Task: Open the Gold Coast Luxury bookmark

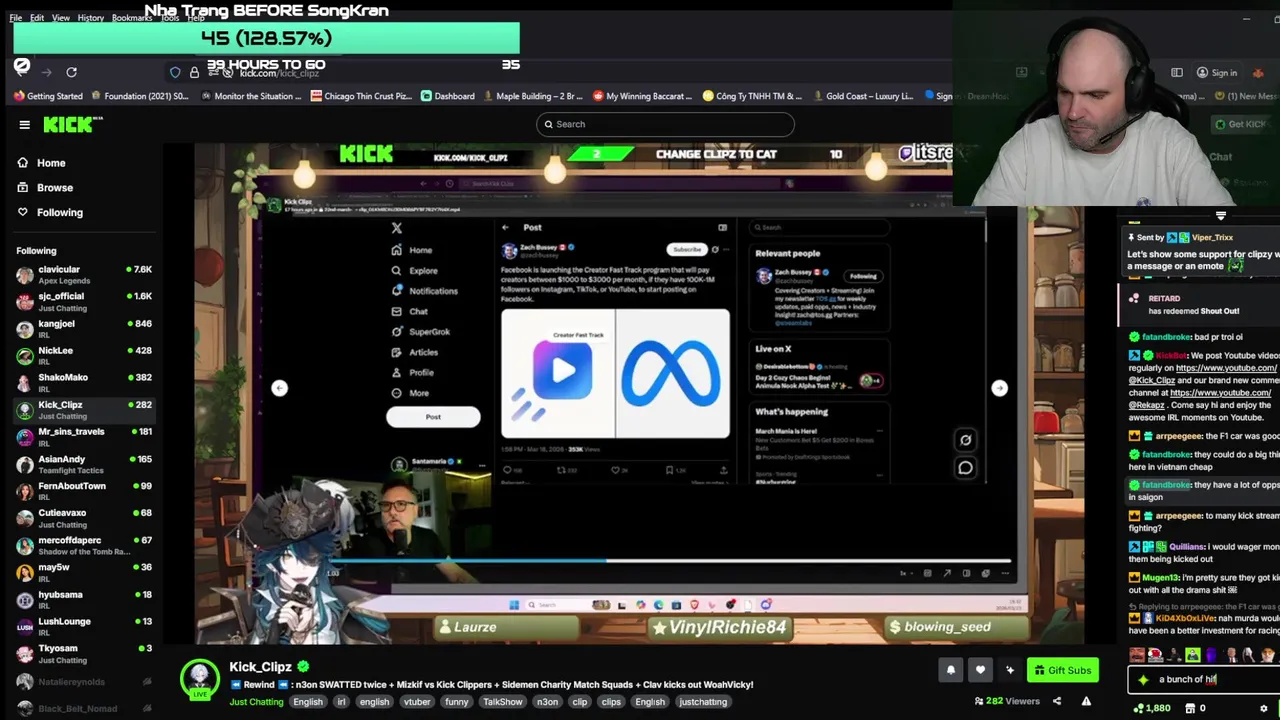Action: (862, 96)
